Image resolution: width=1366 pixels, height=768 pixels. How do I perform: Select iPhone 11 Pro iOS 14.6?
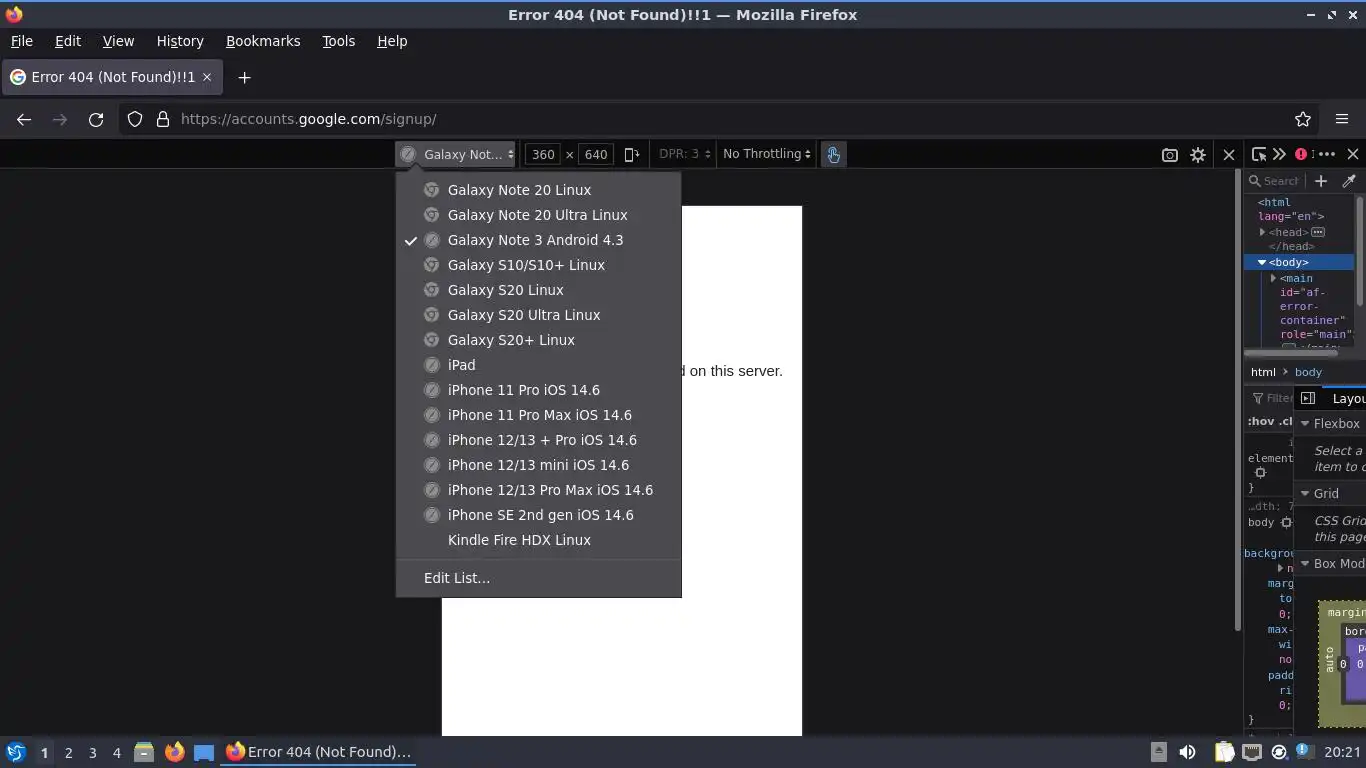538,390
